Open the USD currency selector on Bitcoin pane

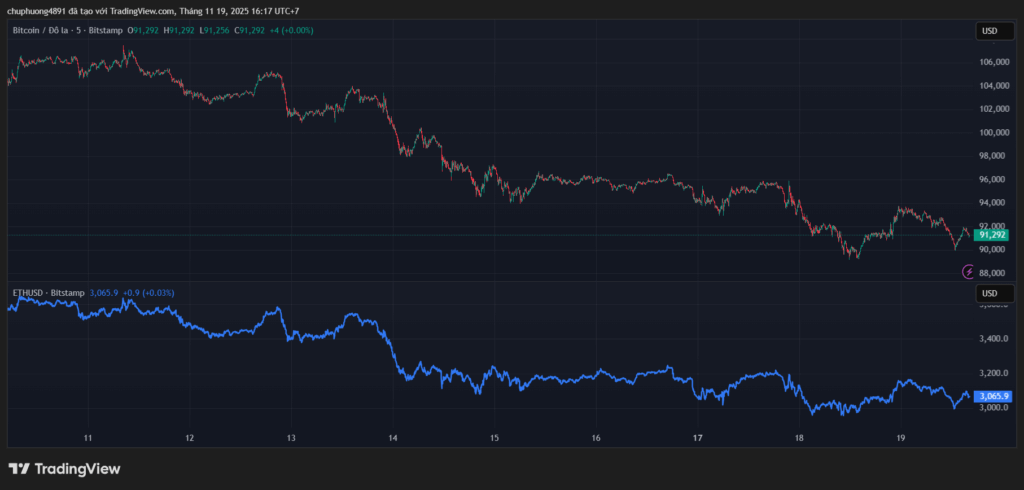[x=989, y=31]
